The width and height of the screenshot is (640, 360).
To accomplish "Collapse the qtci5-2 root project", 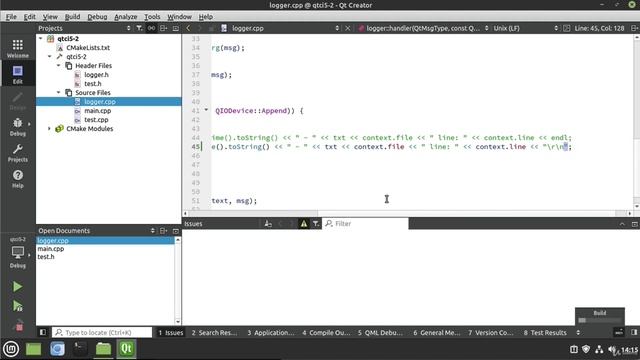I will (40, 38).
